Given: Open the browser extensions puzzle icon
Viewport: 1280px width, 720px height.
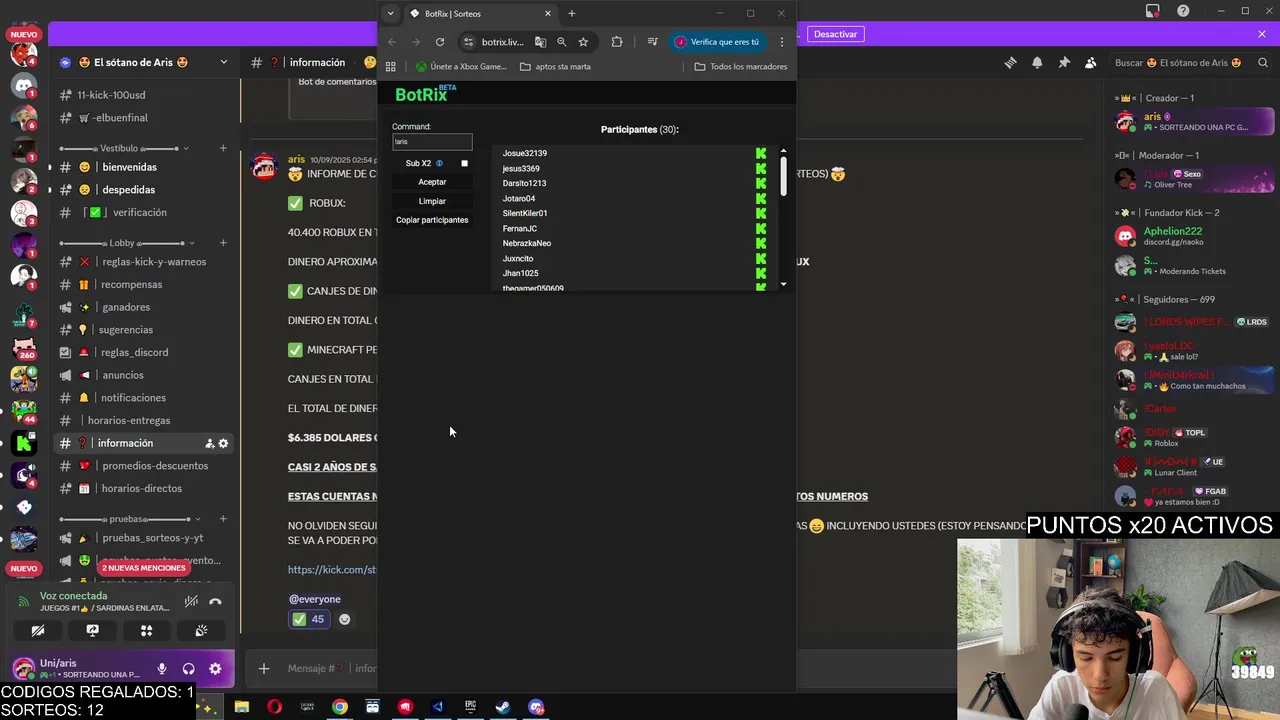Looking at the screenshot, I should 617,42.
